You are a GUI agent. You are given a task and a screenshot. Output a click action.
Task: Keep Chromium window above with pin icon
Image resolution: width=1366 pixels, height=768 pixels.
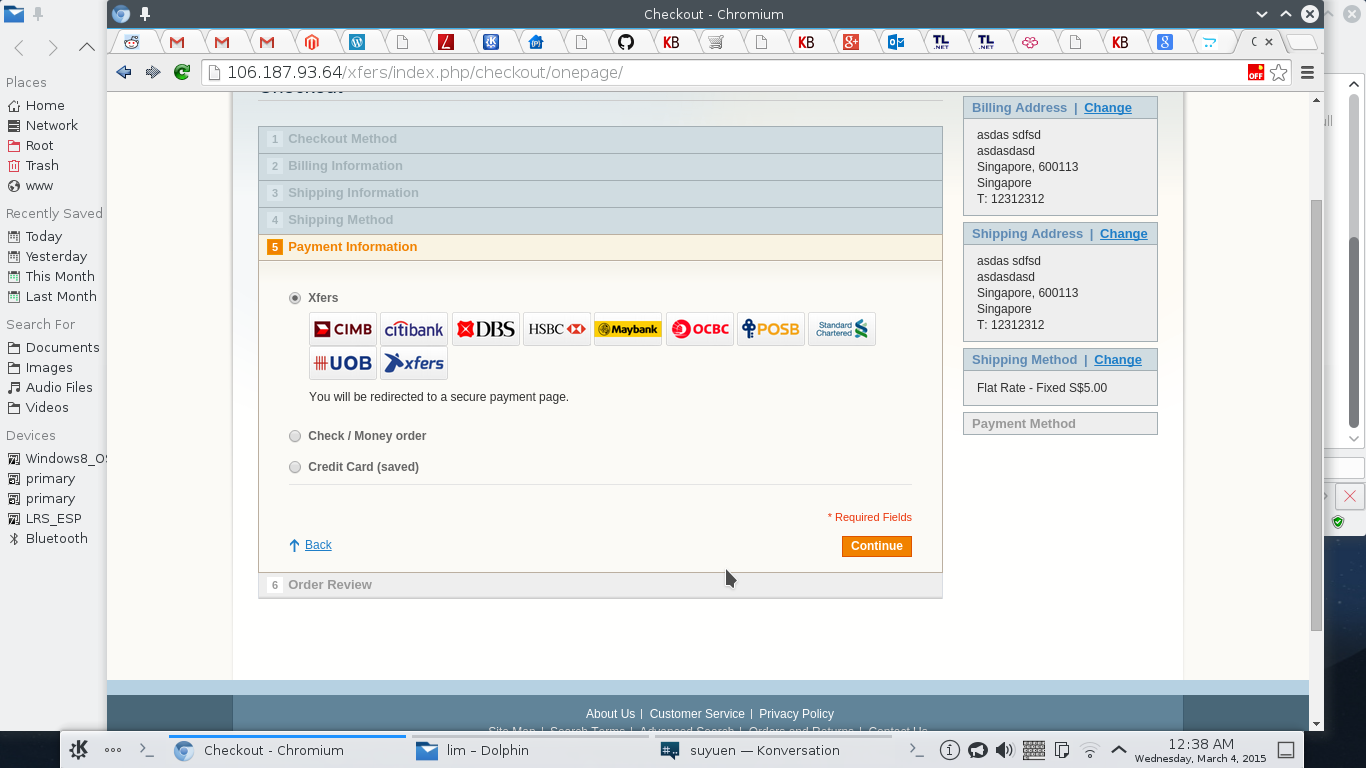pos(145,14)
